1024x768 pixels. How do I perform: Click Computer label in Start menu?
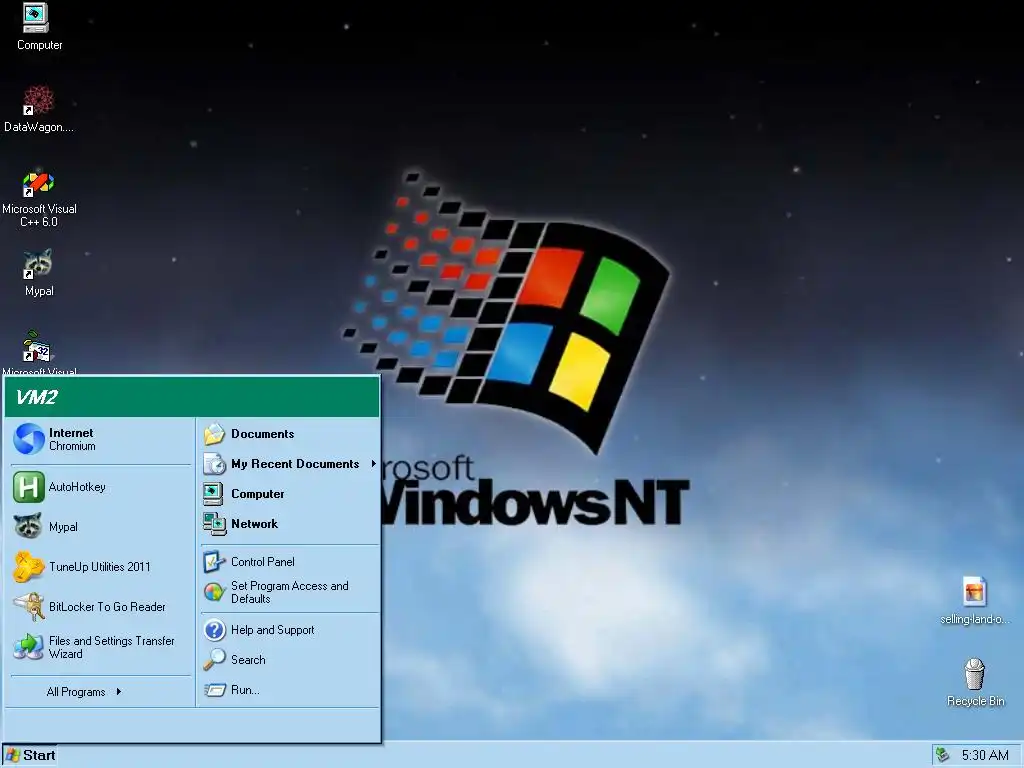[257, 494]
